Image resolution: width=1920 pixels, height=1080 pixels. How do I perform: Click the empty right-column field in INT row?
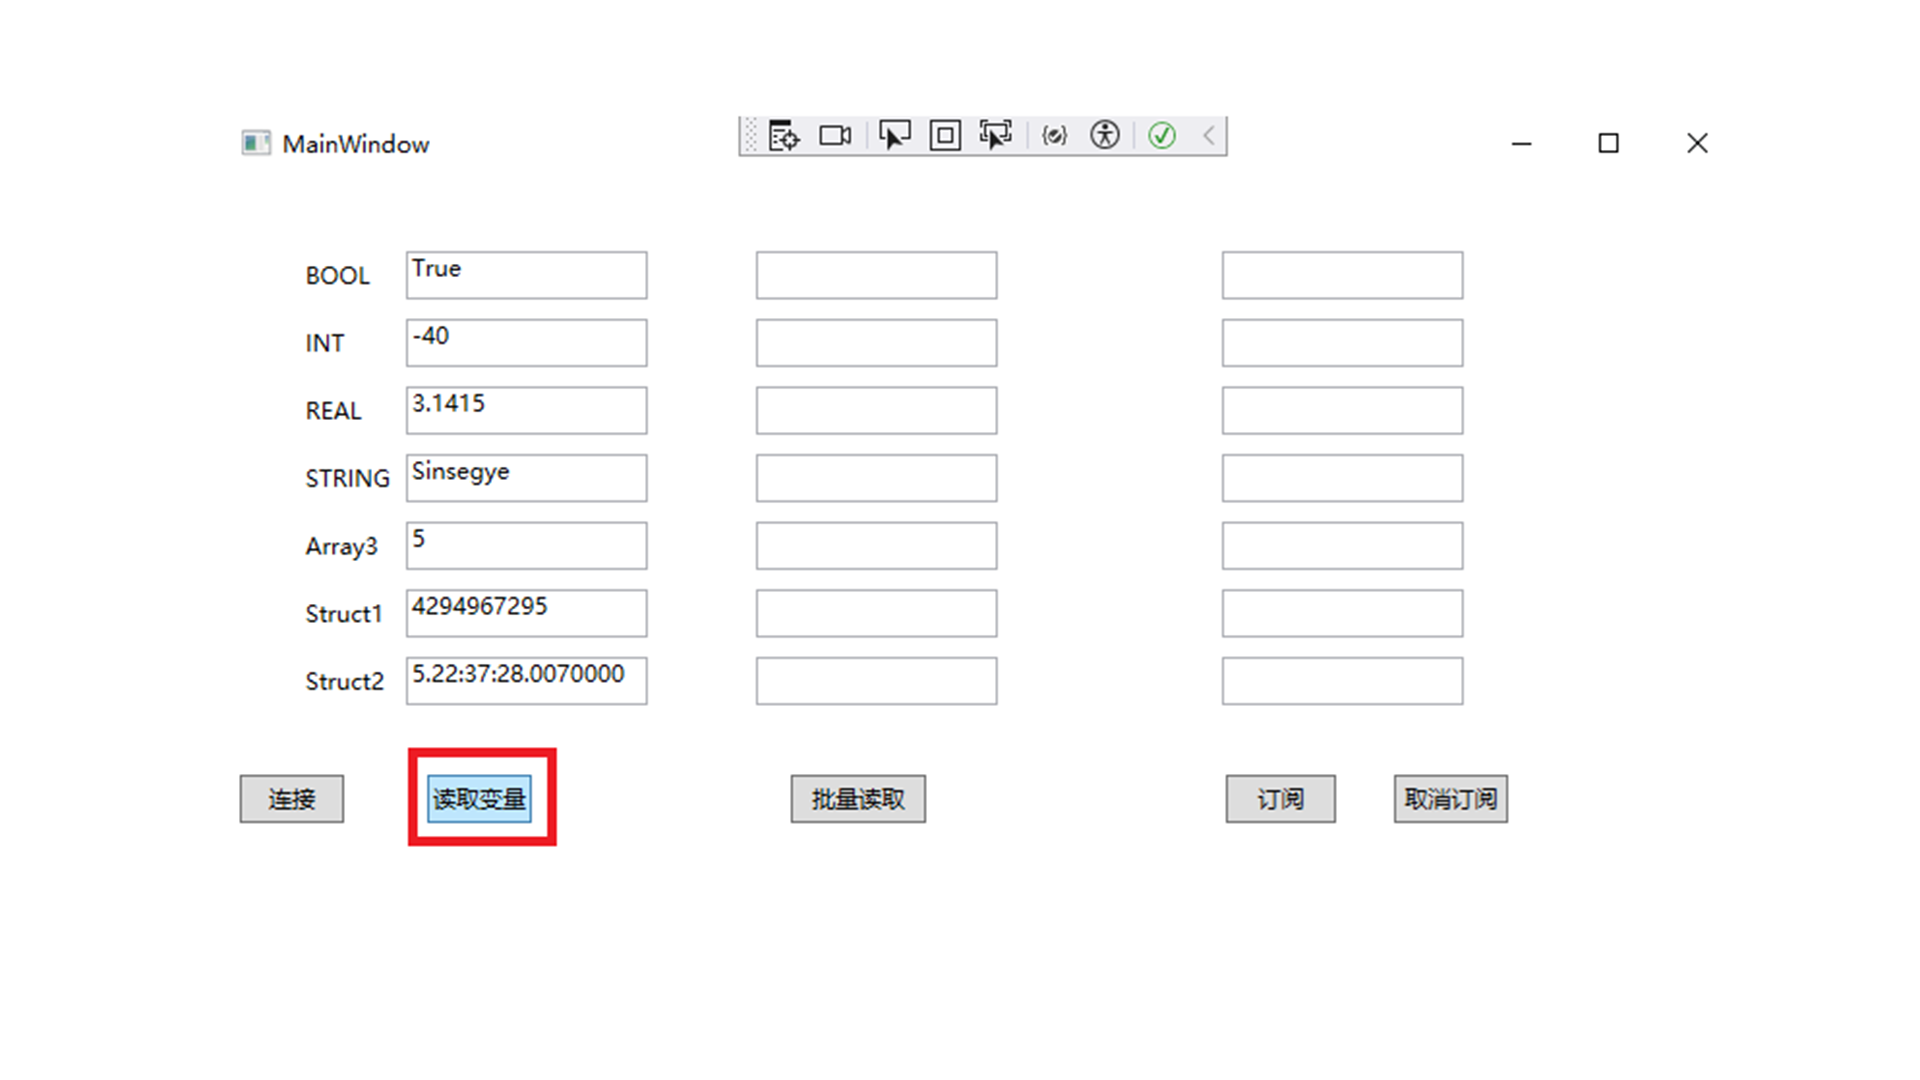[1342, 343]
